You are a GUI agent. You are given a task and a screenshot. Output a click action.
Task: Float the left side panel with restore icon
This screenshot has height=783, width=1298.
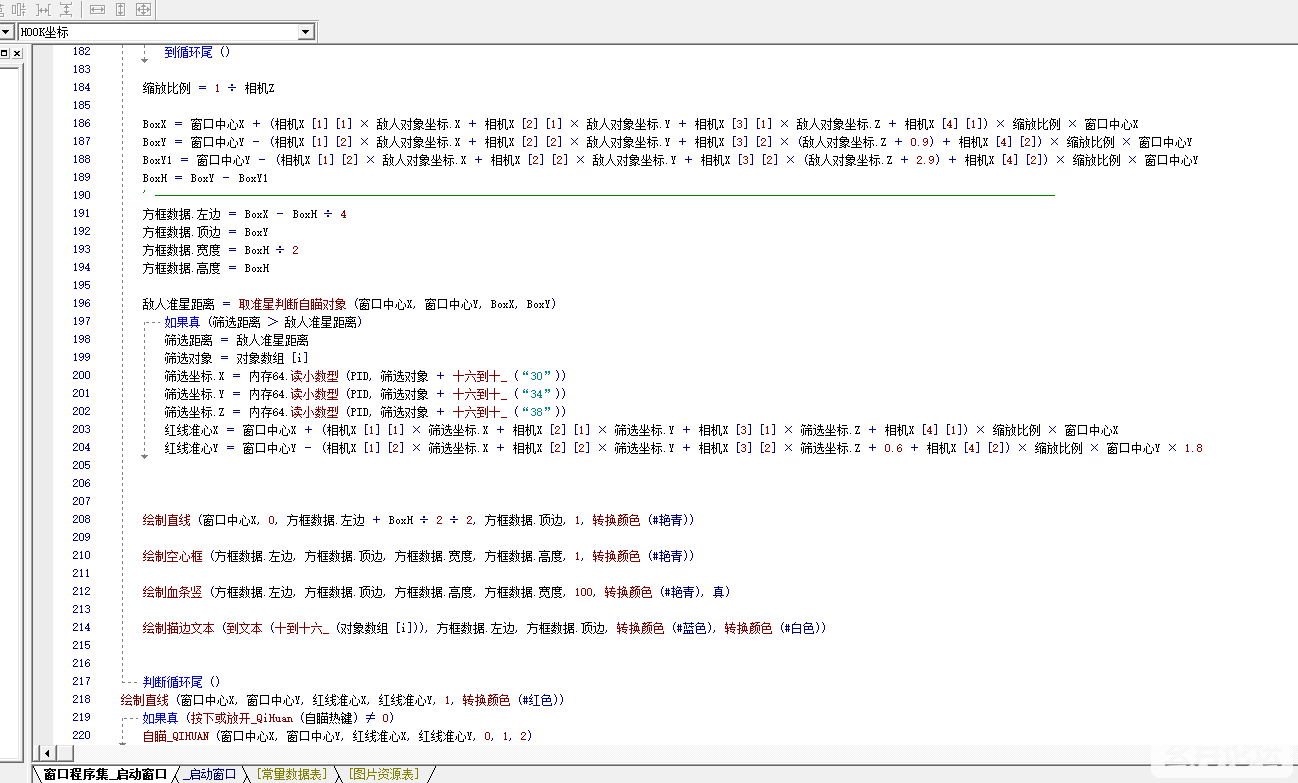4,53
